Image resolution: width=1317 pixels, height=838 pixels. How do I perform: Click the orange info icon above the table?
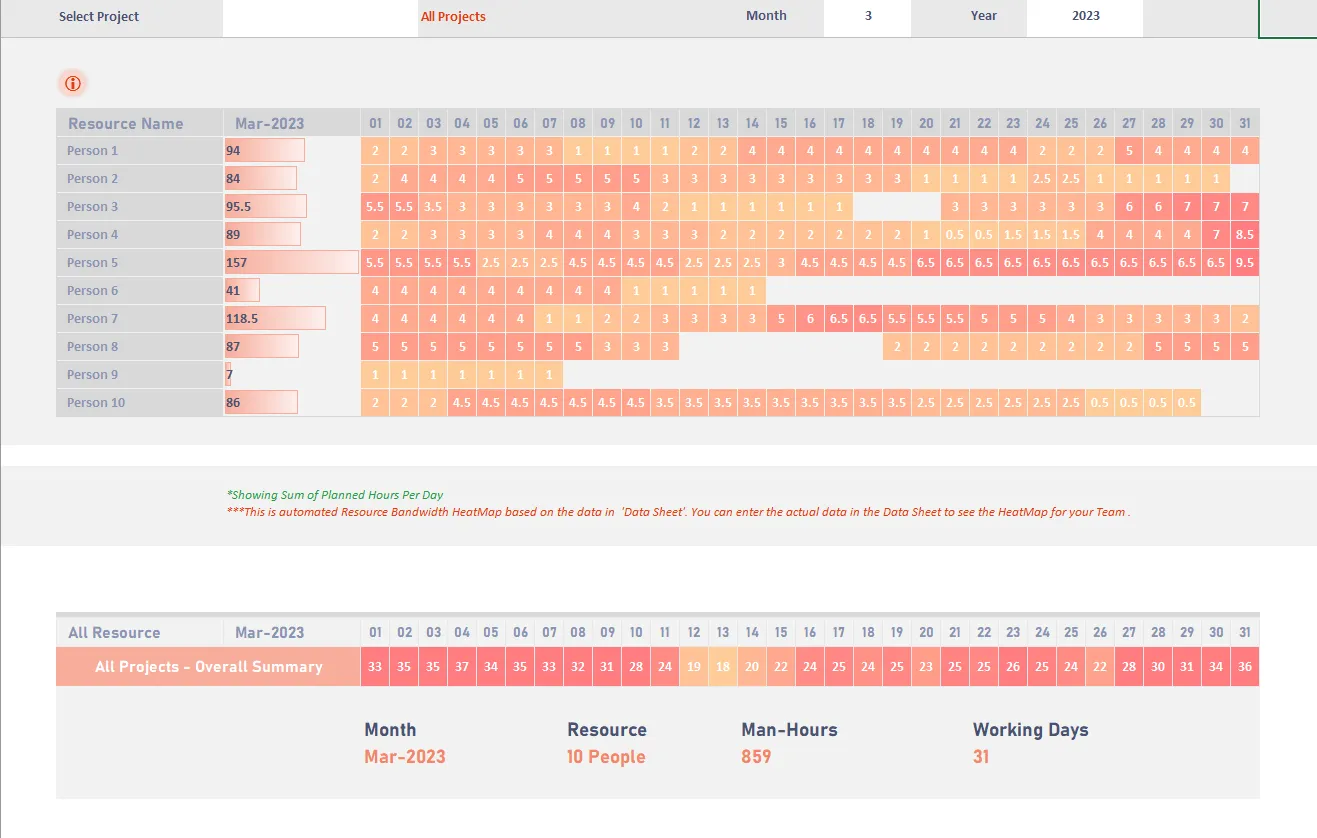click(73, 83)
